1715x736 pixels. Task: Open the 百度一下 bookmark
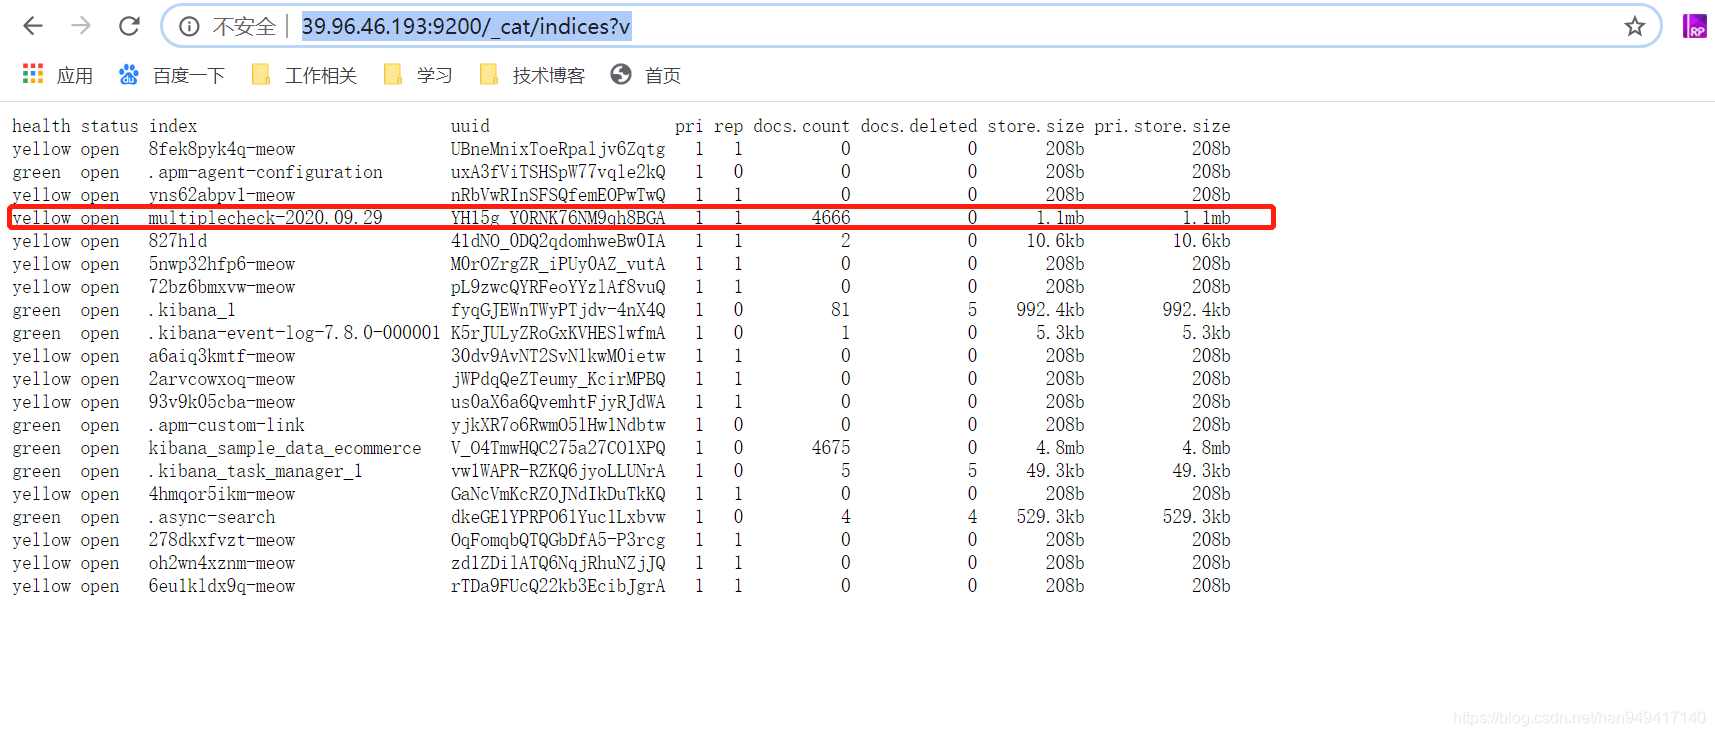(172, 75)
